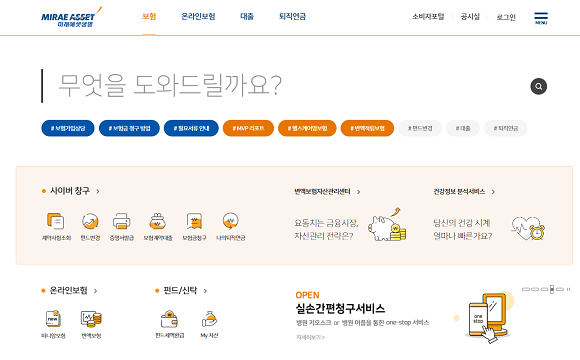Select the #보험가입상담 tag
The image size is (580, 360).
[x=68, y=128]
